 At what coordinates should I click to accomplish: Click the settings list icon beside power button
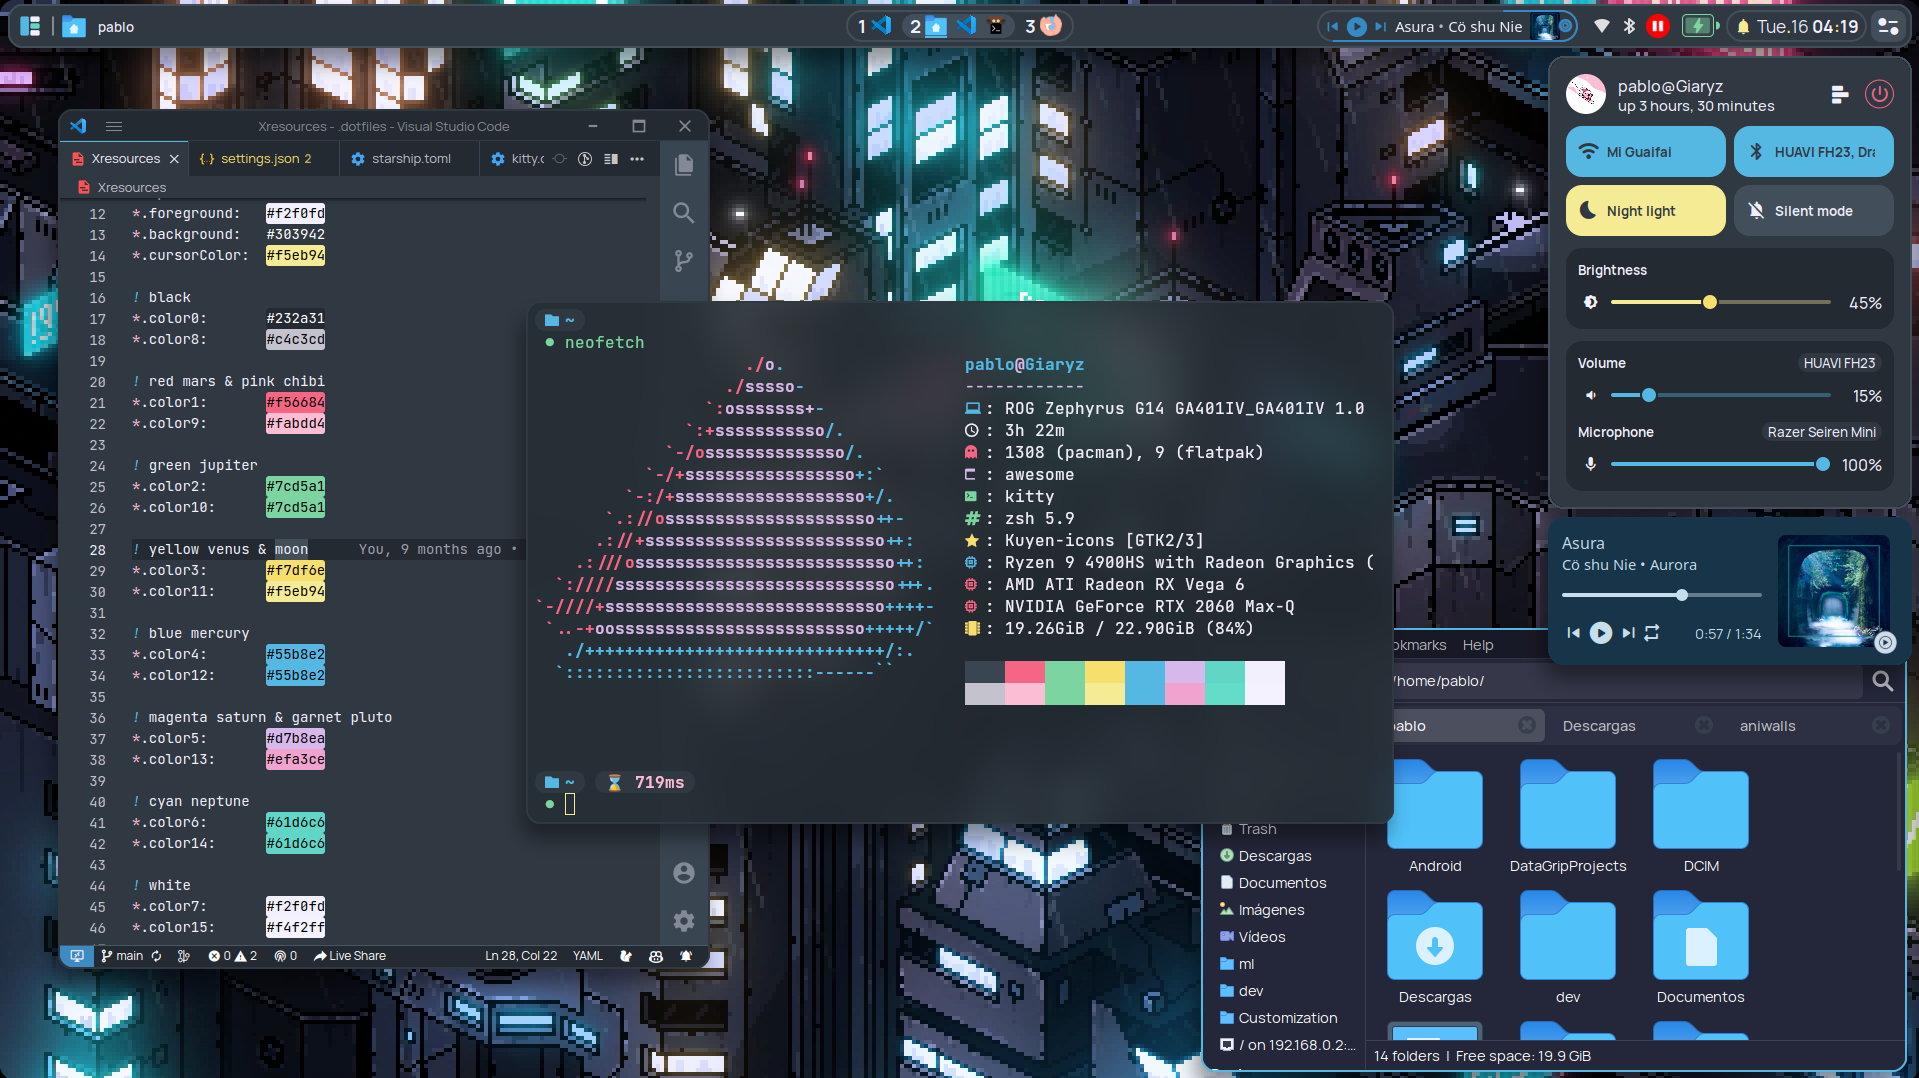pyautogui.click(x=1839, y=94)
